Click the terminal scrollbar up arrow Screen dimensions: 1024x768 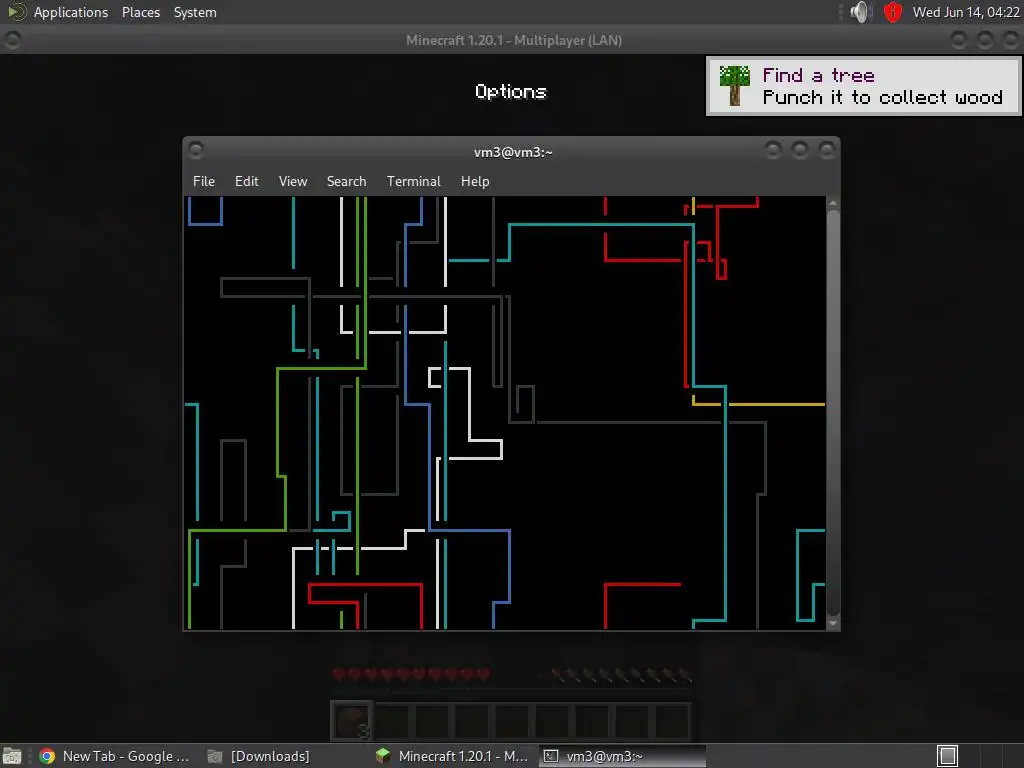(833, 203)
